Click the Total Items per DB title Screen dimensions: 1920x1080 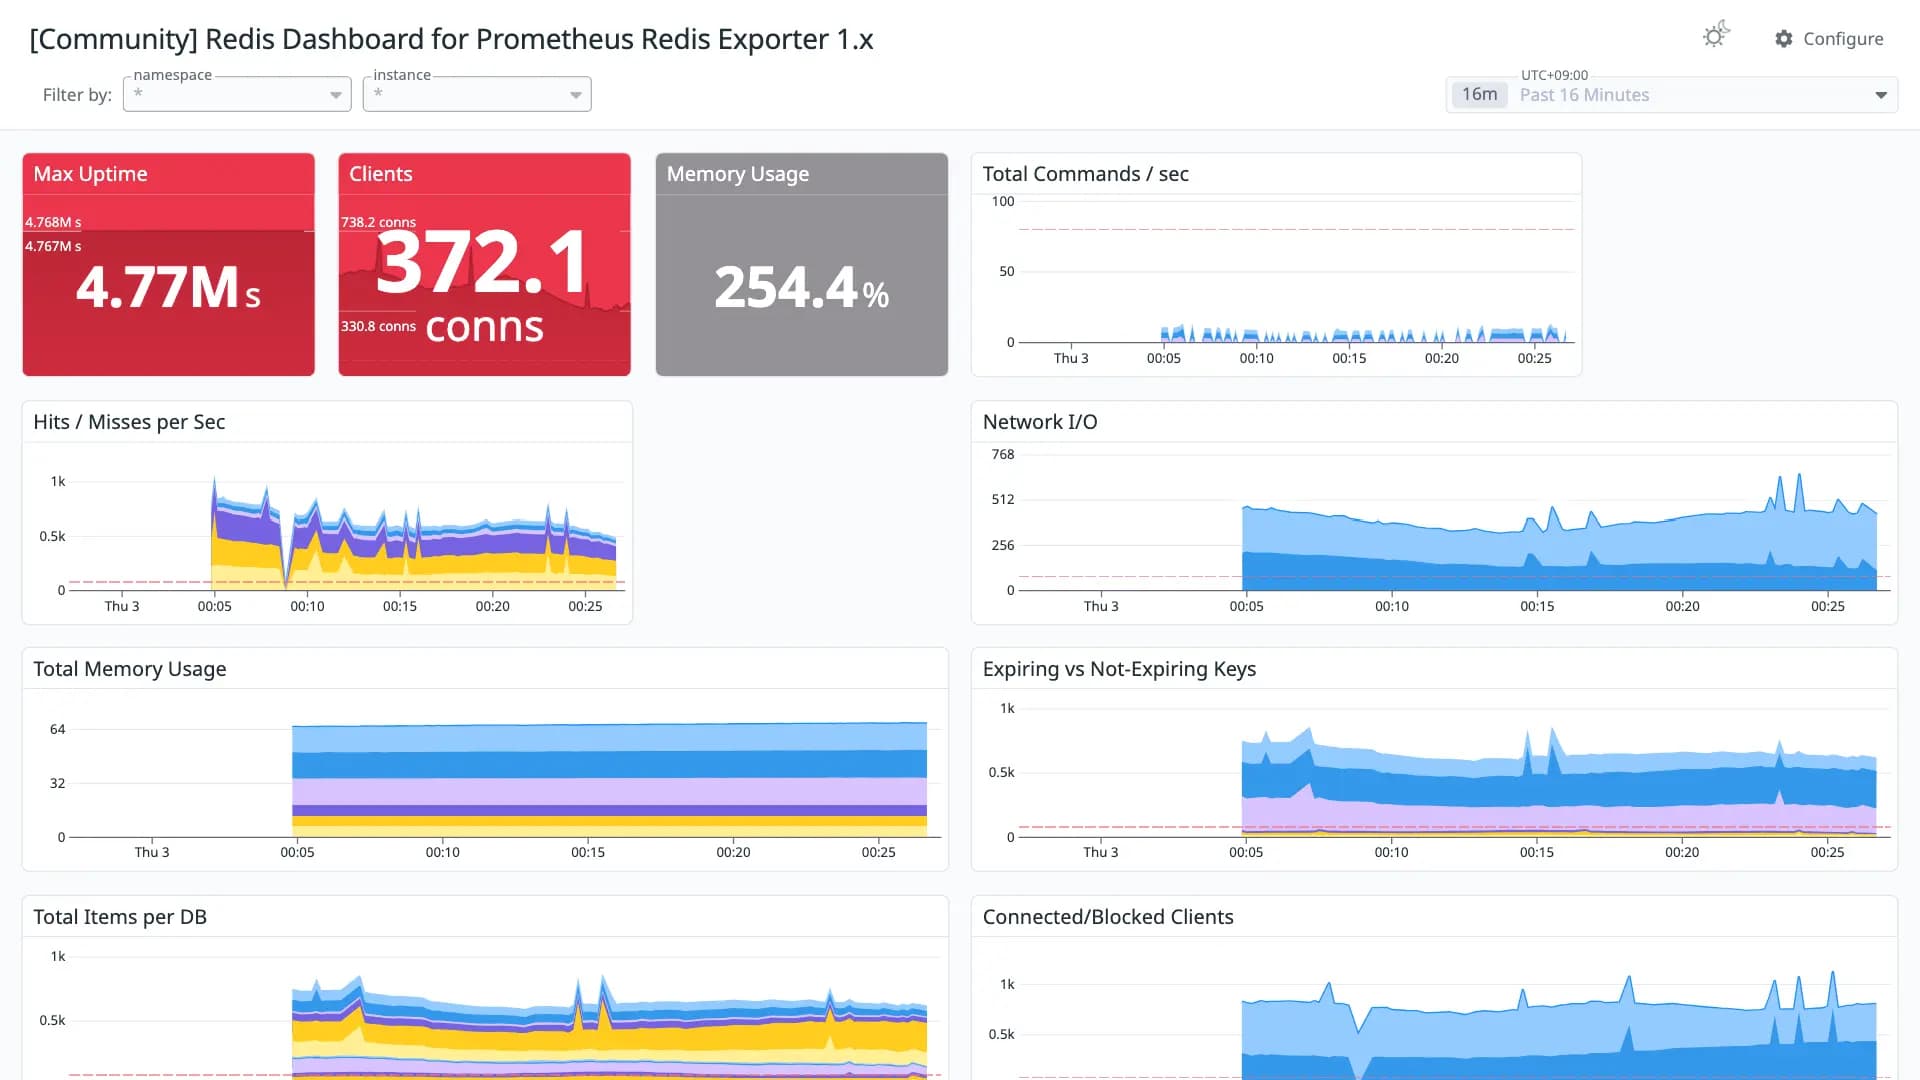[x=120, y=917]
